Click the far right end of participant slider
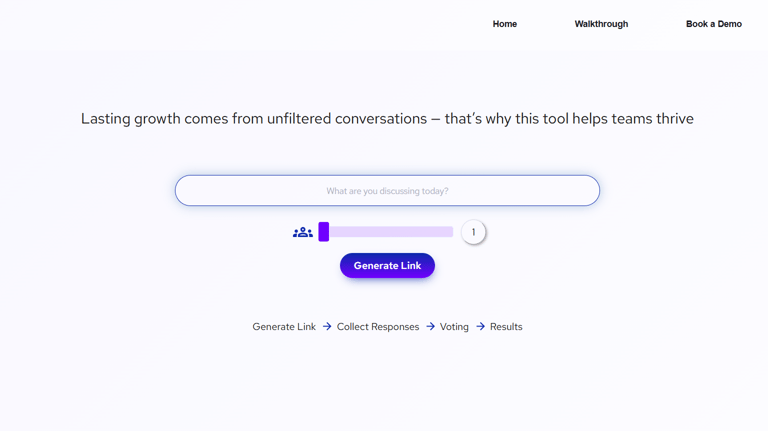Viewport: 768px width, 431px height. click(x=451, y=232)
